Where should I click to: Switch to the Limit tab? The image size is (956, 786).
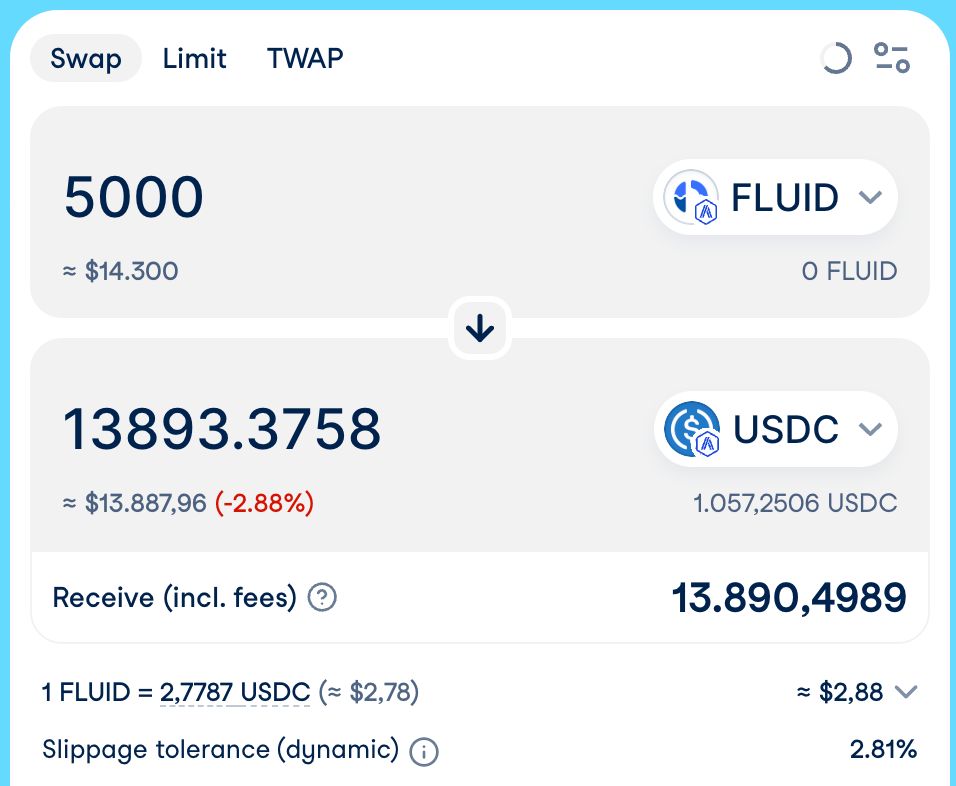pyautogui.click(x=194, y=58)
